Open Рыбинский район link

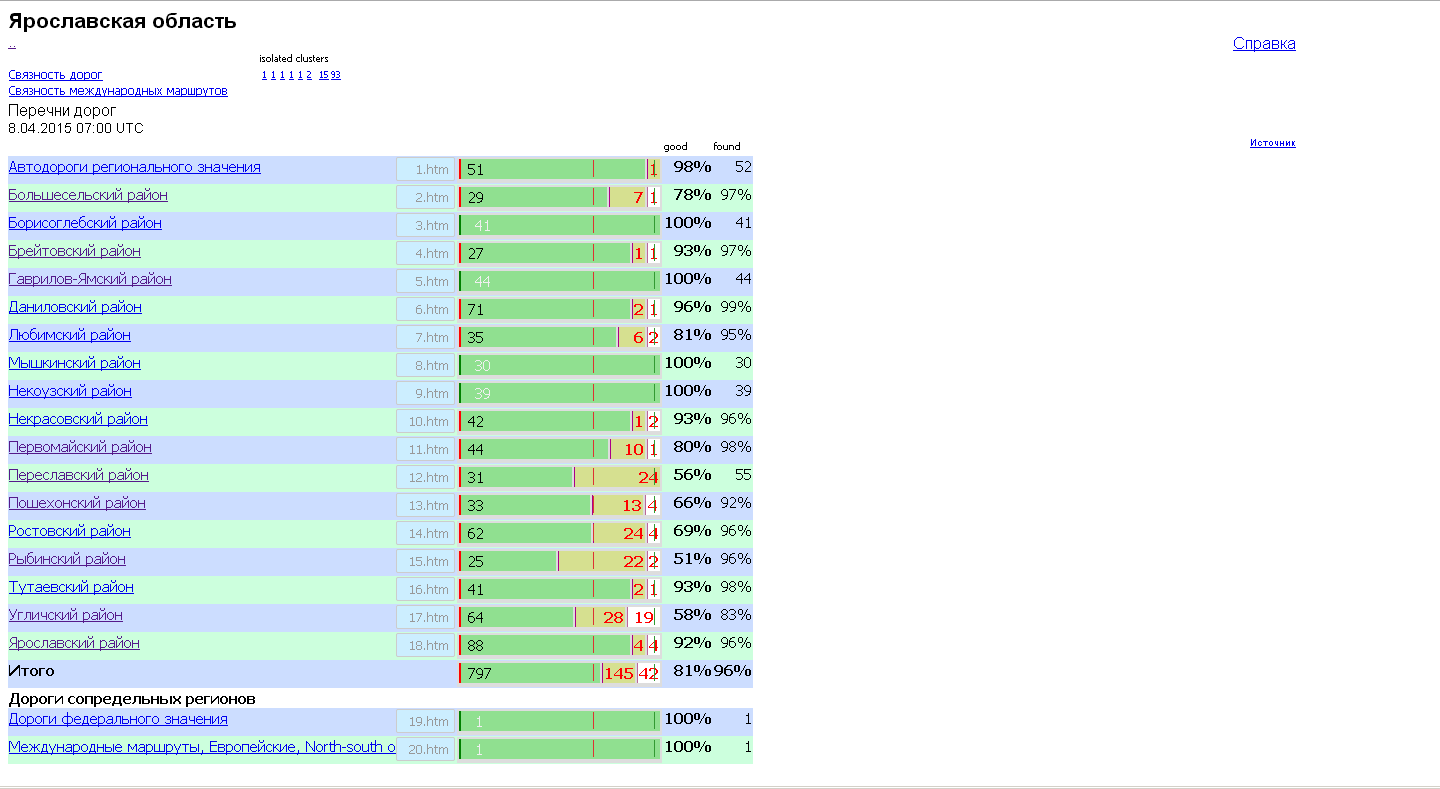click(x=67, y=559)
